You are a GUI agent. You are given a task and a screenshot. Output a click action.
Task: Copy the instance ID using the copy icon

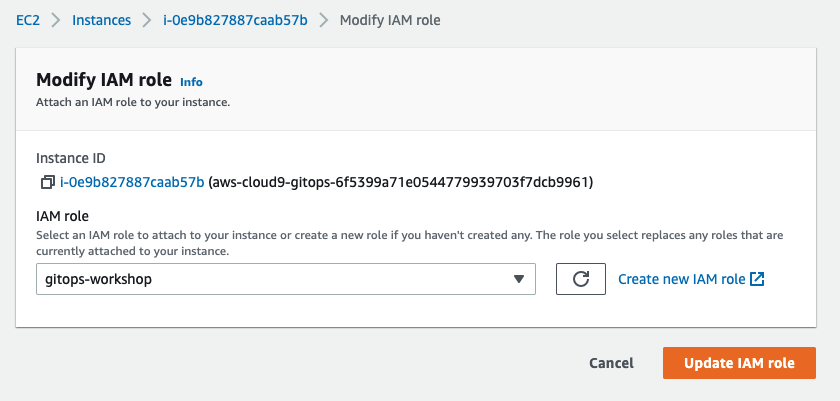[x=47, y=183]
